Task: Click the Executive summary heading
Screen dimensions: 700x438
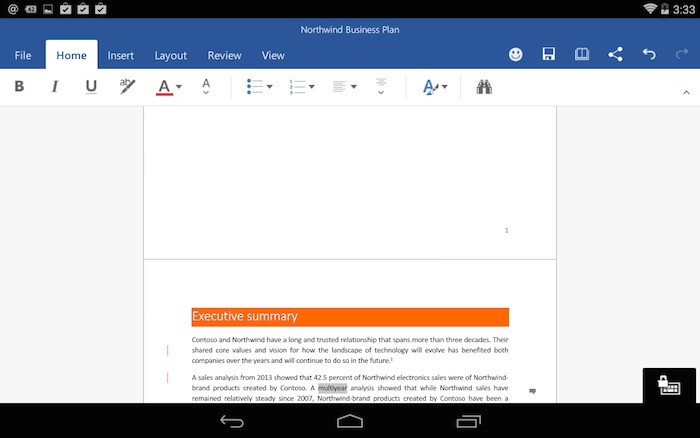Action: coord(245,317)
